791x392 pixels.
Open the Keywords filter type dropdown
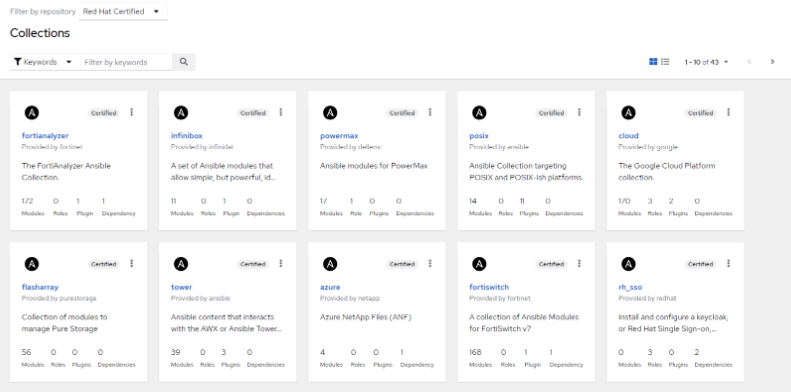tap(43, 62)
